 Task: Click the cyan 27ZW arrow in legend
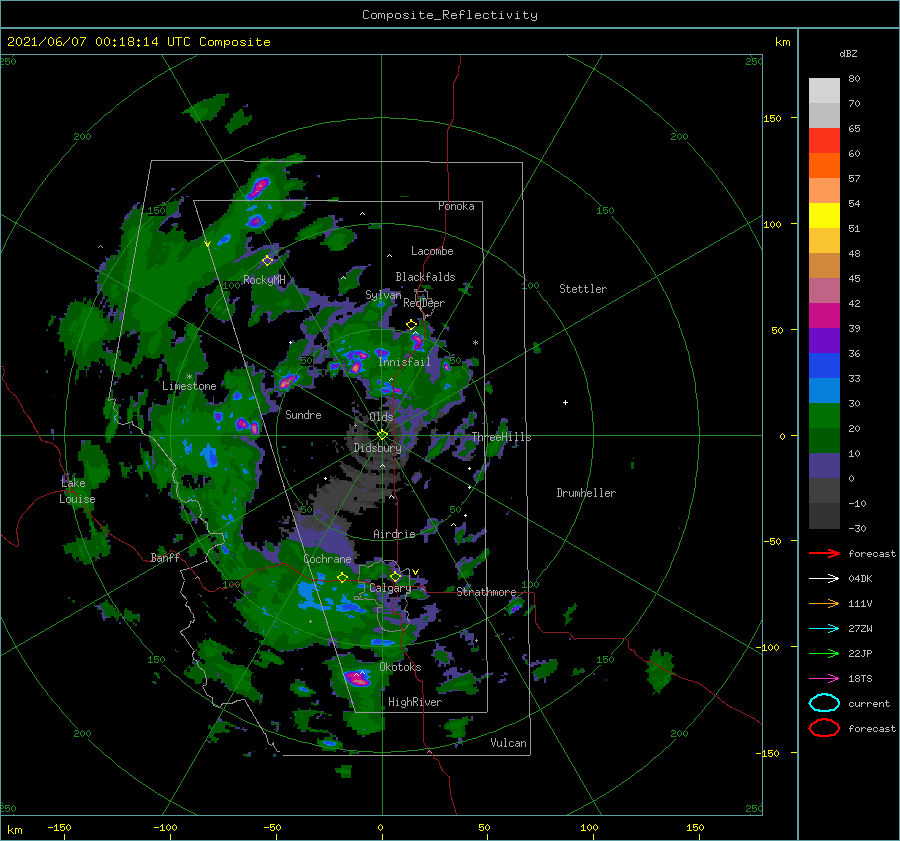(x=824, y=628)
